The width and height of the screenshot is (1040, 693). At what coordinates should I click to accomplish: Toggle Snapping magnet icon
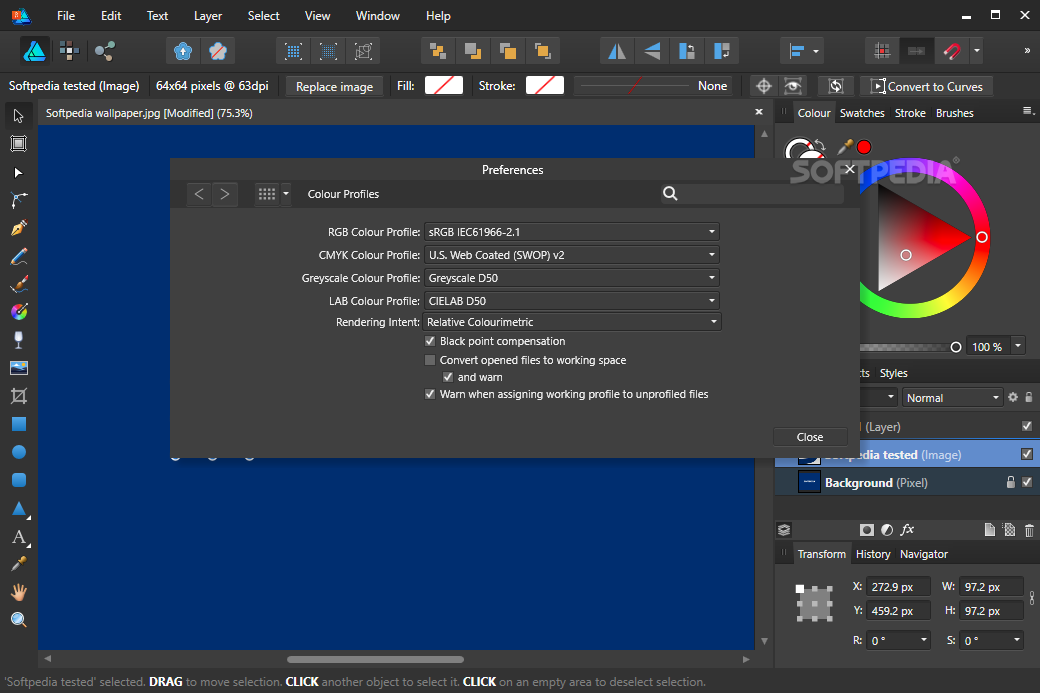point(952,51)
